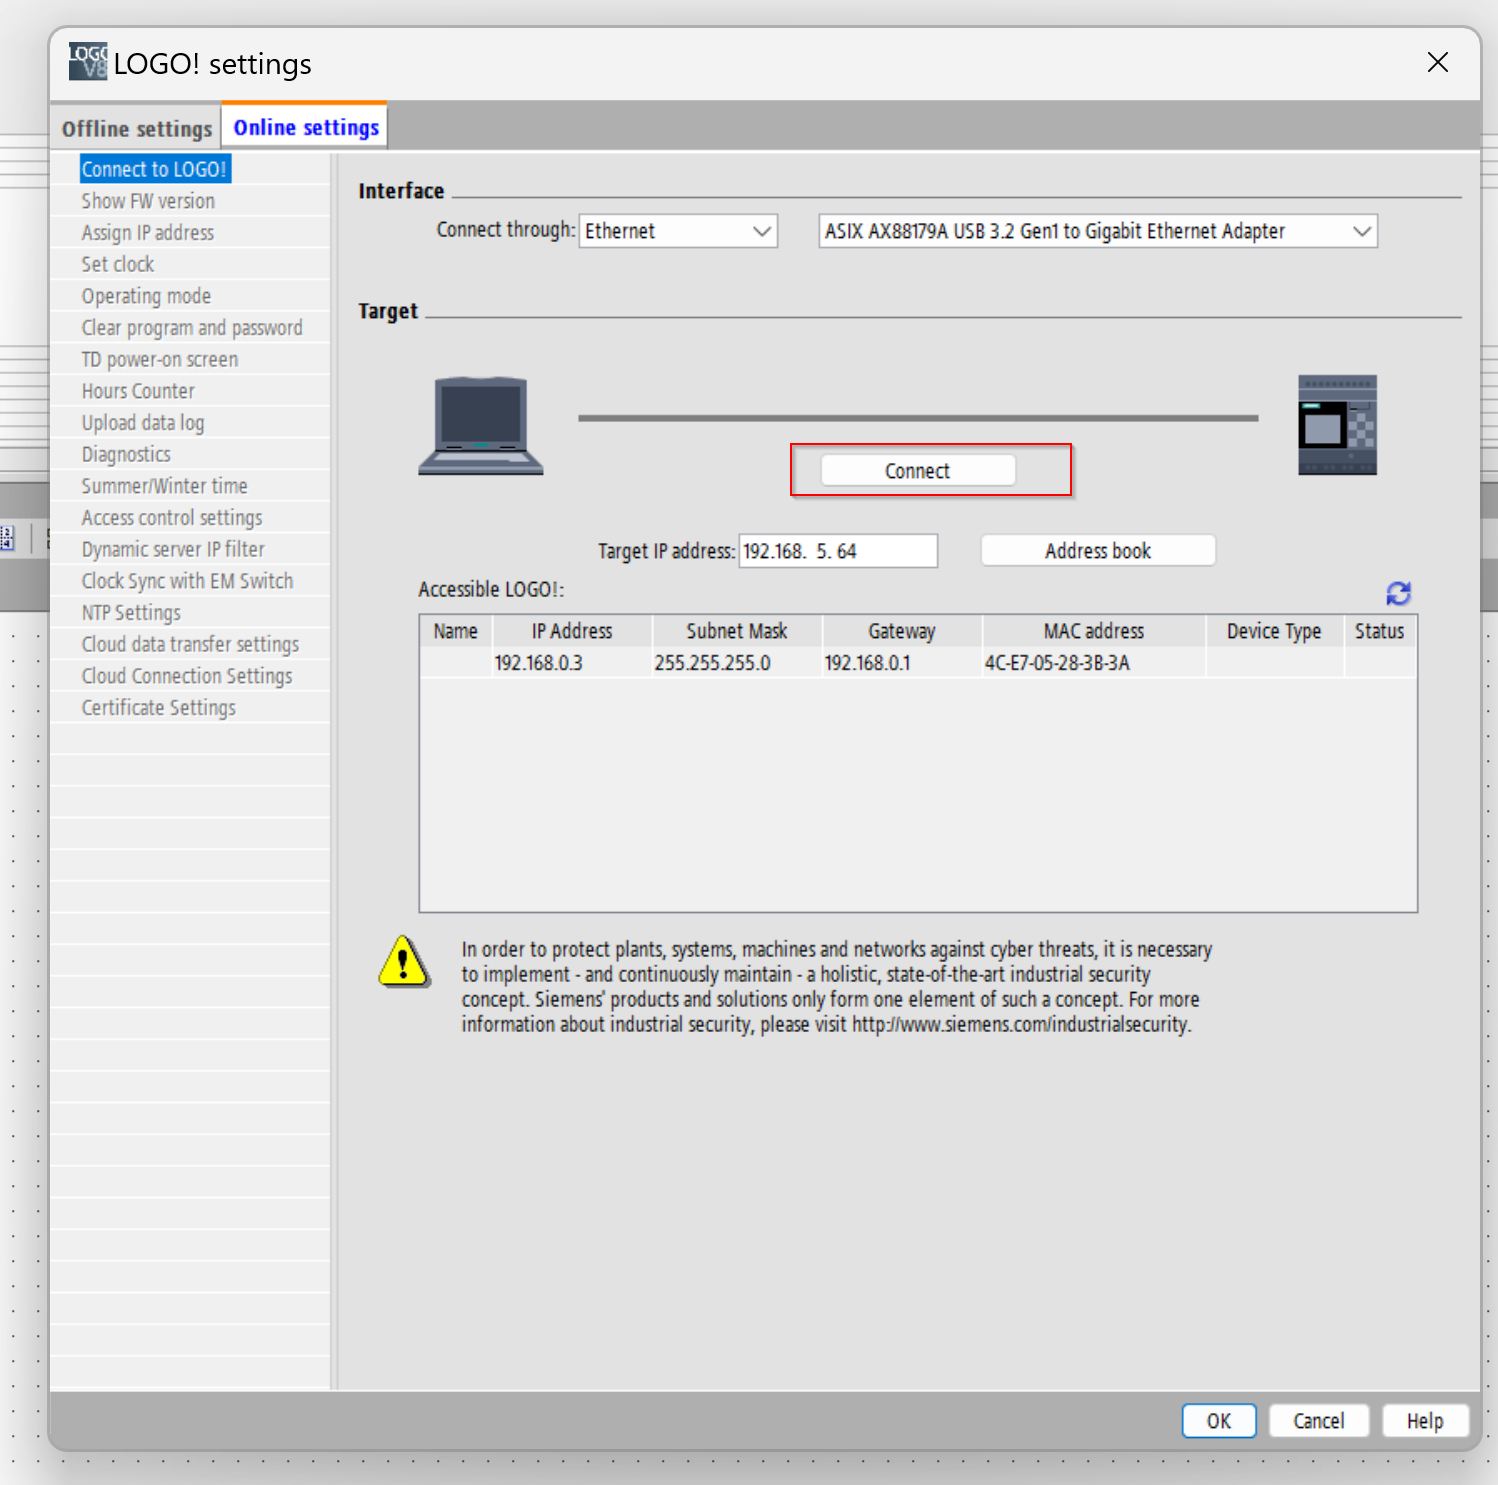Expand the network adapter dropdown
The height and width of the screenshot is (1485, 1498).
pos(1098,231)
